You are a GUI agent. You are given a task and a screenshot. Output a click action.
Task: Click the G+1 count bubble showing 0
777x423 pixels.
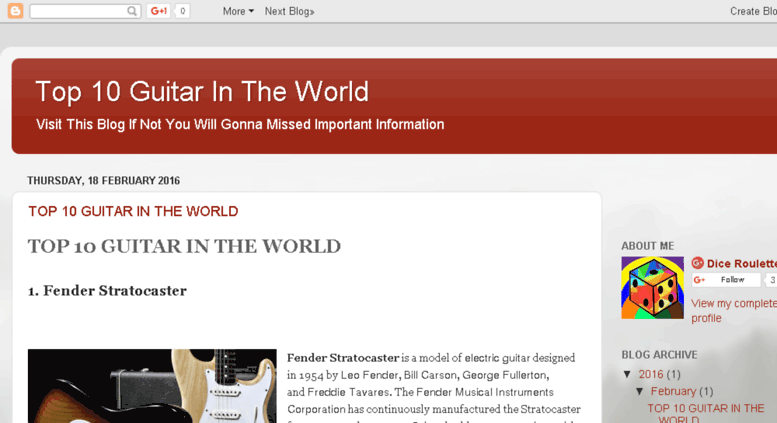pyautogui.click(x=182, y=11)
